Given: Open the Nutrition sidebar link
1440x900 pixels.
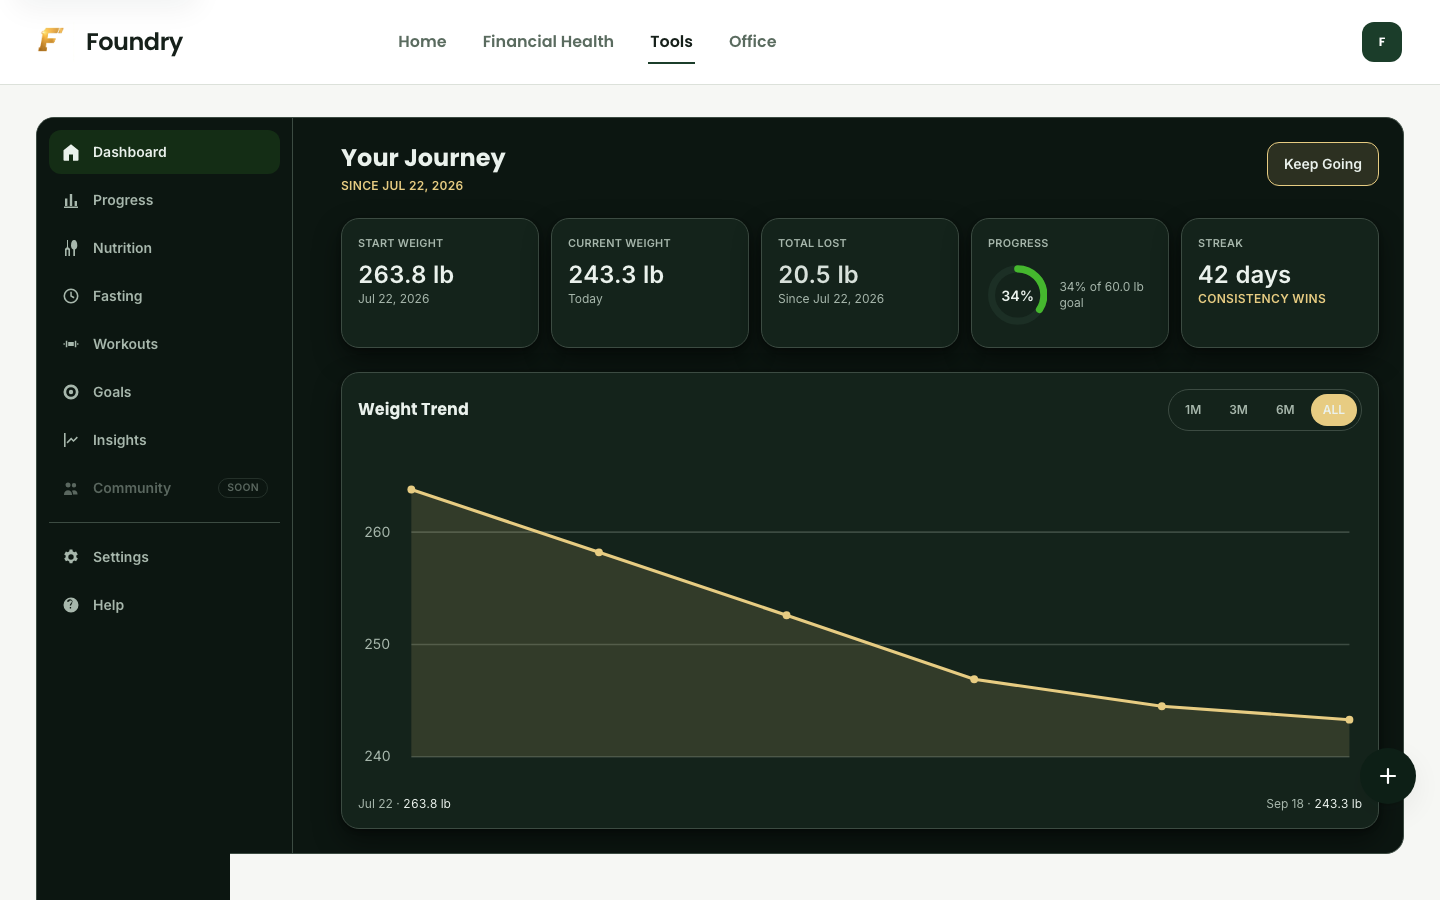Looking at the screenshot, I should pyautogui.click(x=164, y=248).
